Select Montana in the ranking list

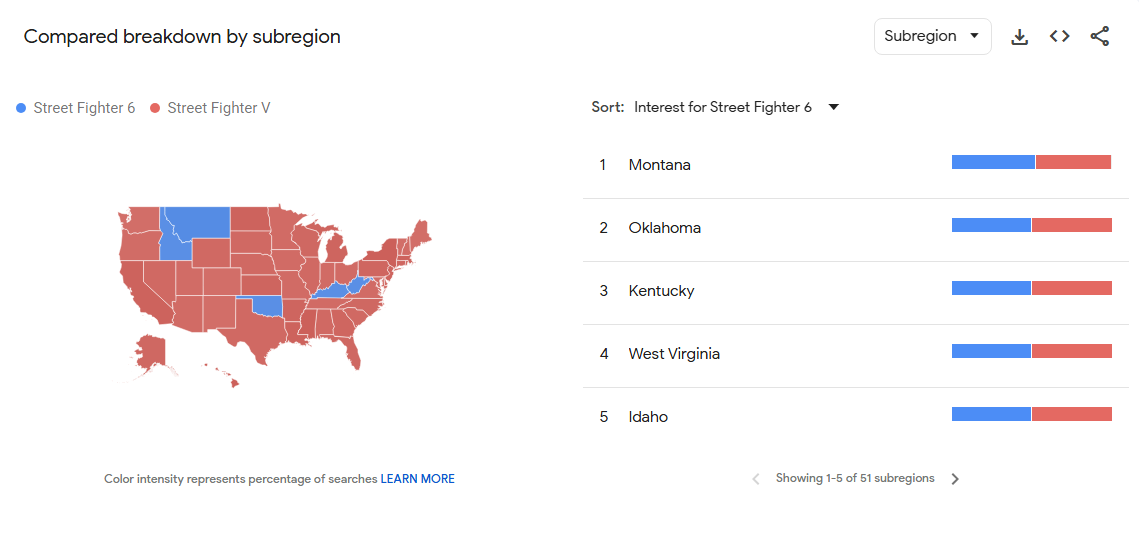[x=659, y=165]
